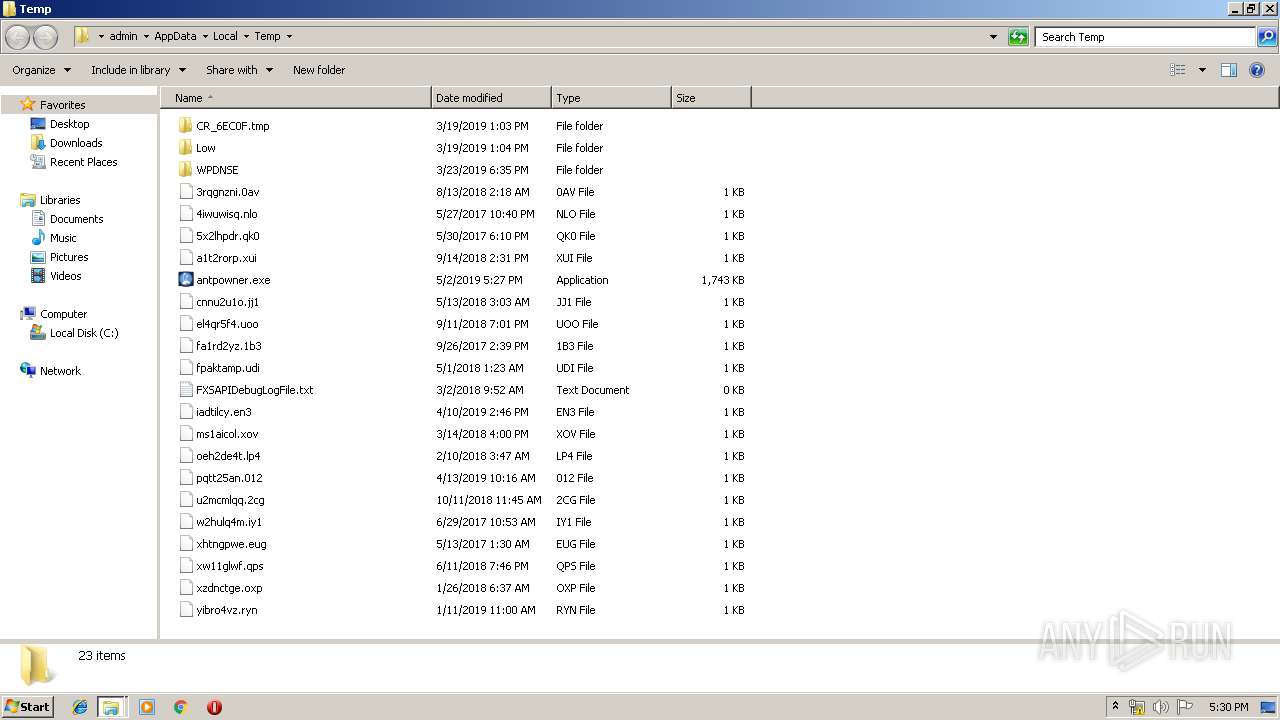Click the network tray icon

coord(1137,707)
